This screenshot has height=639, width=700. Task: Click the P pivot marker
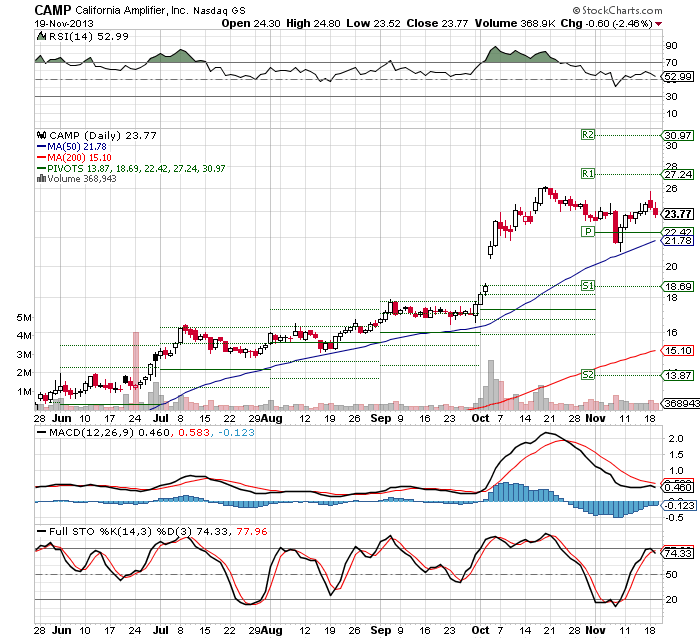588,231
